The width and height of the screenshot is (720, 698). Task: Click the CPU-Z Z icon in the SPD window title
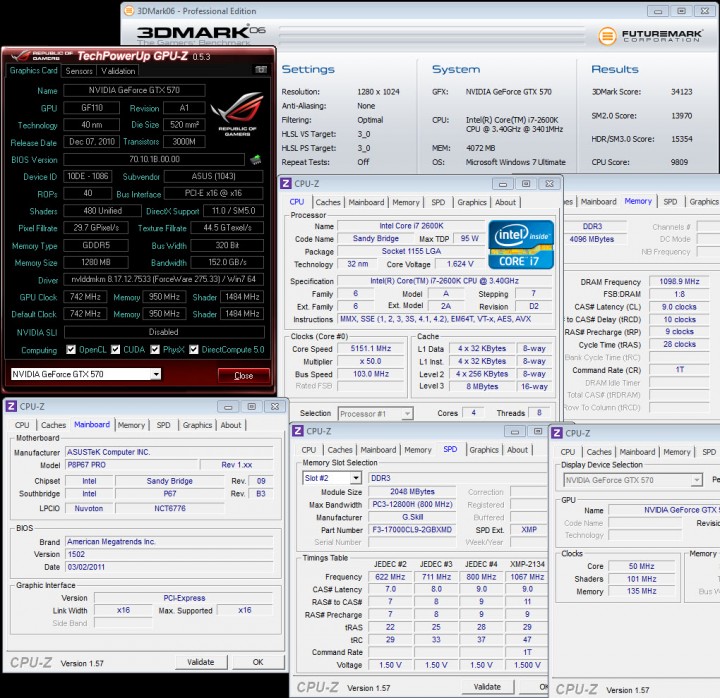298,431
